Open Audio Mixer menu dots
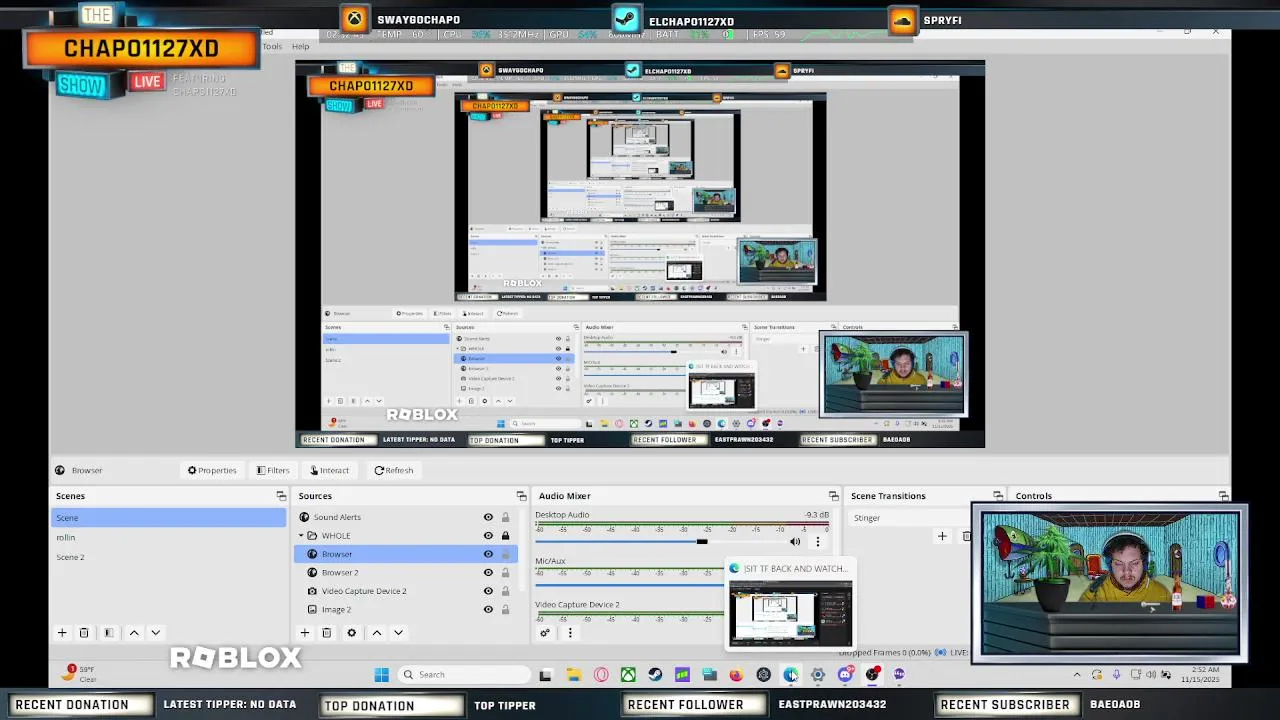The image size is (1280, 720). click(570, 633)
